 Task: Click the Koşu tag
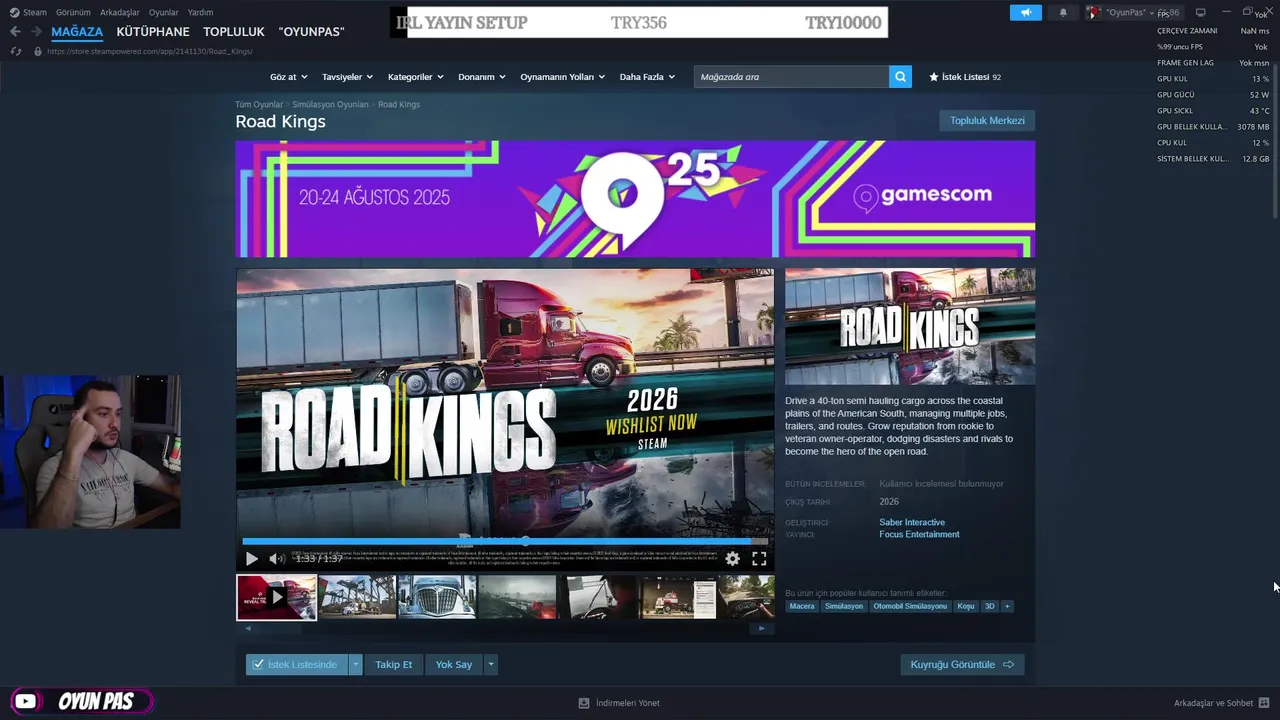965,606
